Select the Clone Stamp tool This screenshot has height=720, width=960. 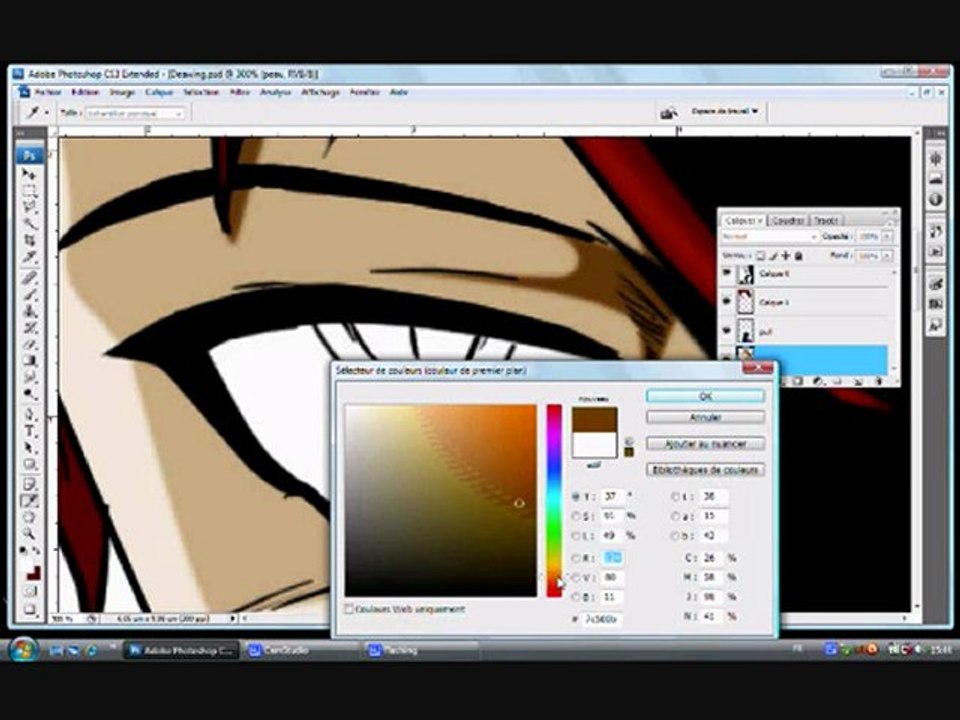(x=29, y=311)
